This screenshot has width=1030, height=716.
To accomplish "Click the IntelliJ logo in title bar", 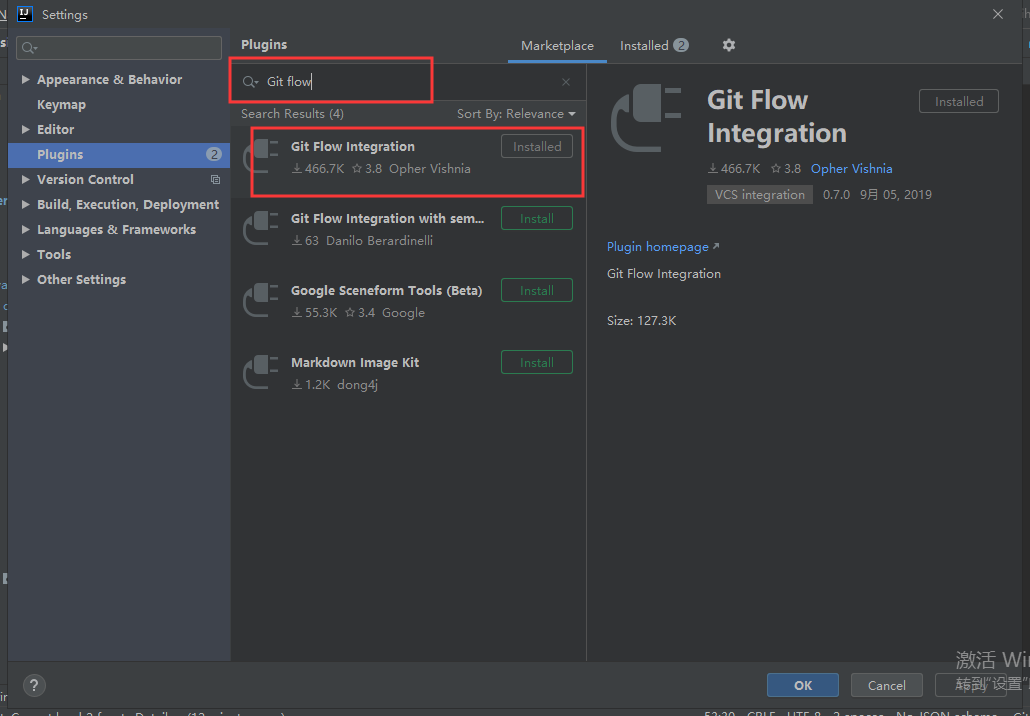I will [24, 14].
